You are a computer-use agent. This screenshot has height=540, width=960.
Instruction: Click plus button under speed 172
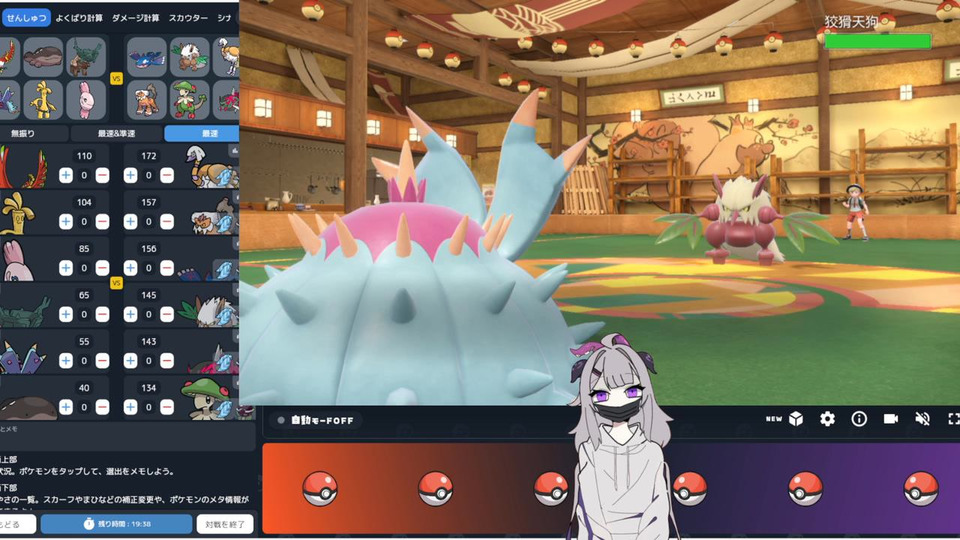(130, 176)
